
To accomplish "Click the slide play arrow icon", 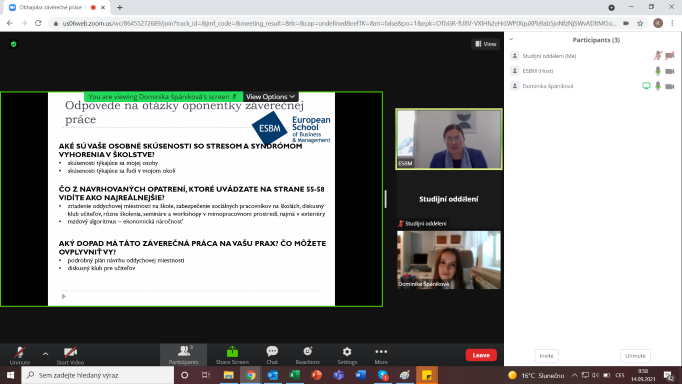I will (64, 297).
